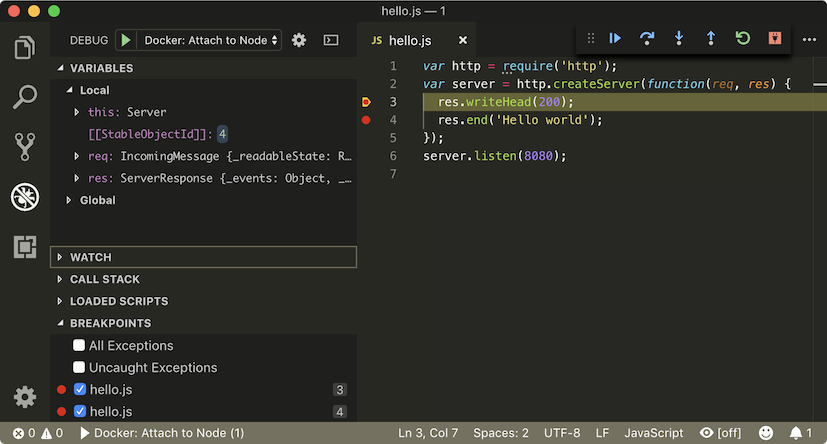Screen dimensions: 827x444
Task: Disable hello.js line 4 breakpoint checkbox
Action: point(80,411)
